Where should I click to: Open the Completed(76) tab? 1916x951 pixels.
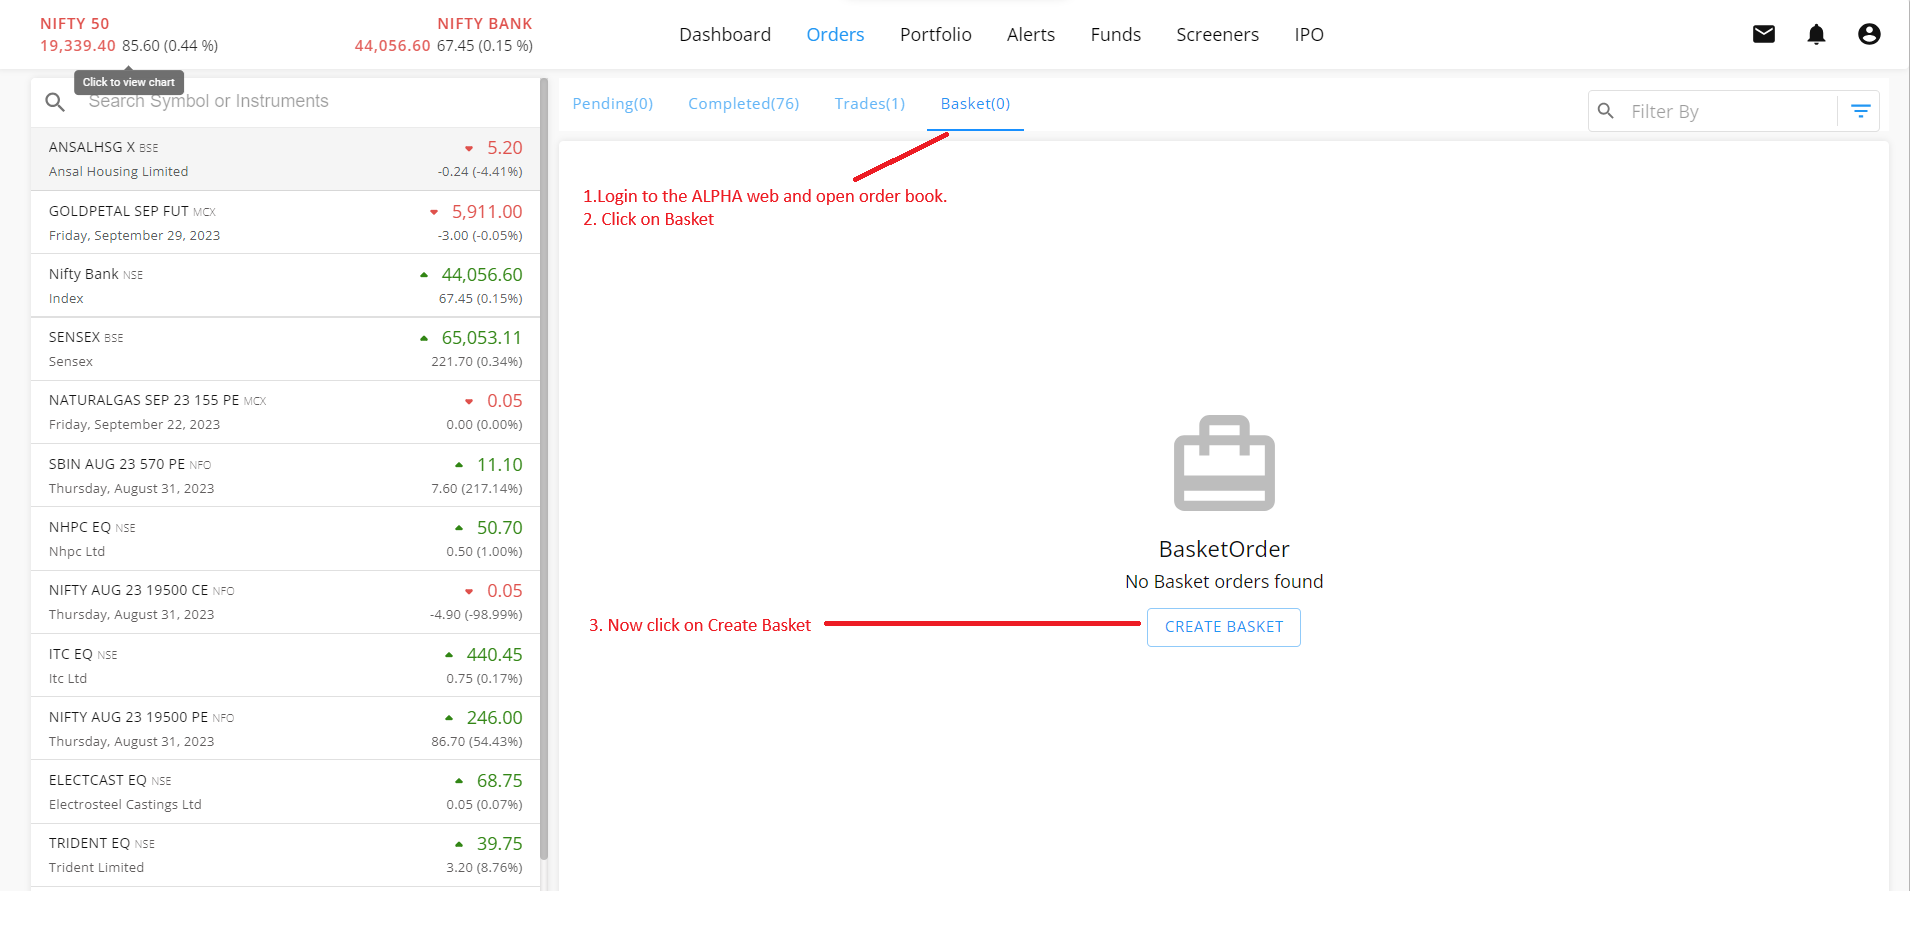pyautogui.click(x=743, y=104)
